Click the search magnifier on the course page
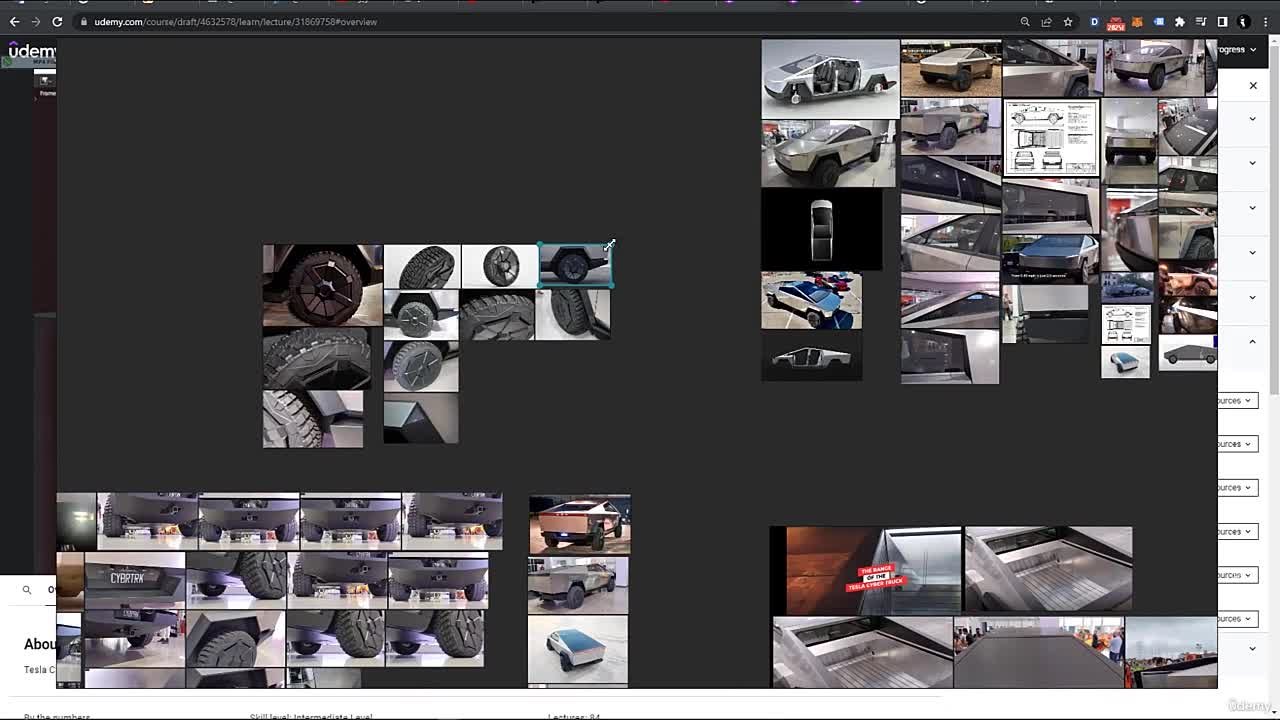This screenshot has width=1280, height=720. pyautogui.click(x=27, y=590)
